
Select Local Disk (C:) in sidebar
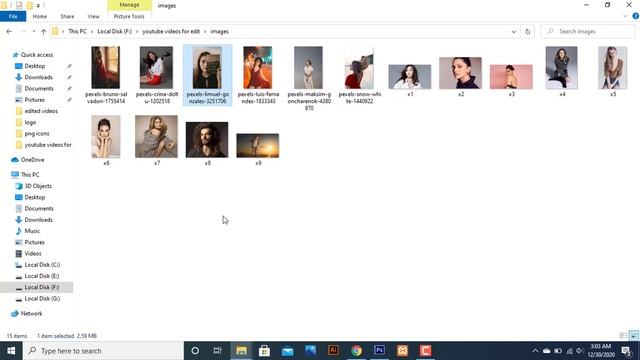click(x=42, y=265)
